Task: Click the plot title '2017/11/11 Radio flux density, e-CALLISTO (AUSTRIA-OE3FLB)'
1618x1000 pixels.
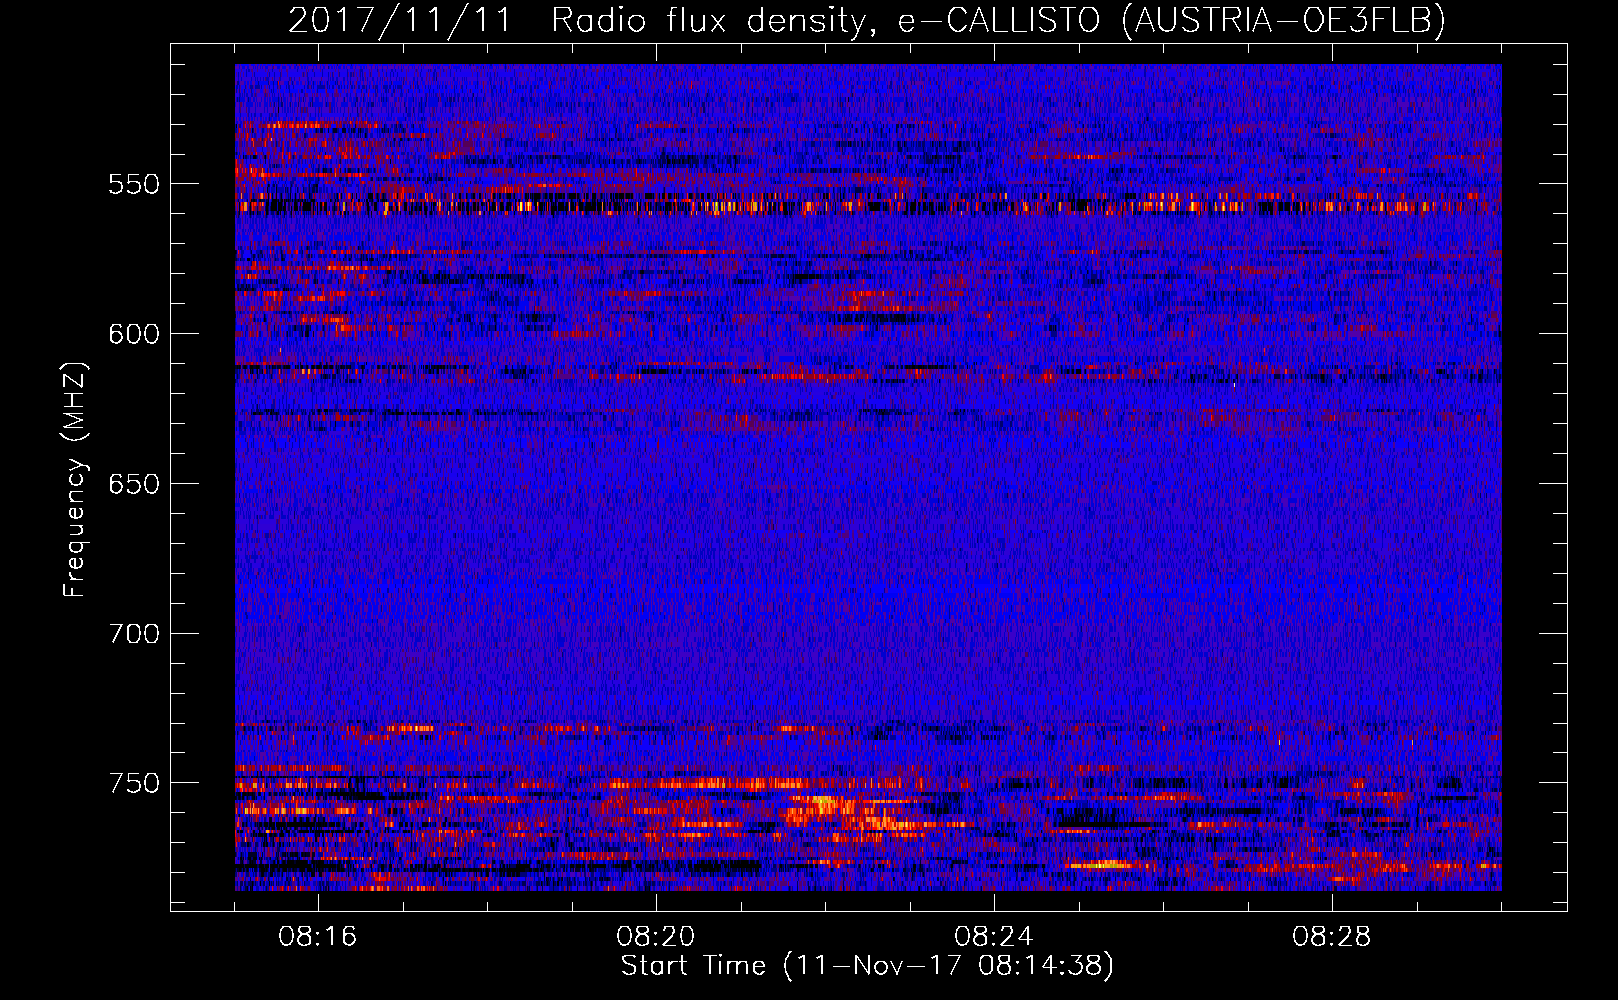Action: [x=867, y=20]
